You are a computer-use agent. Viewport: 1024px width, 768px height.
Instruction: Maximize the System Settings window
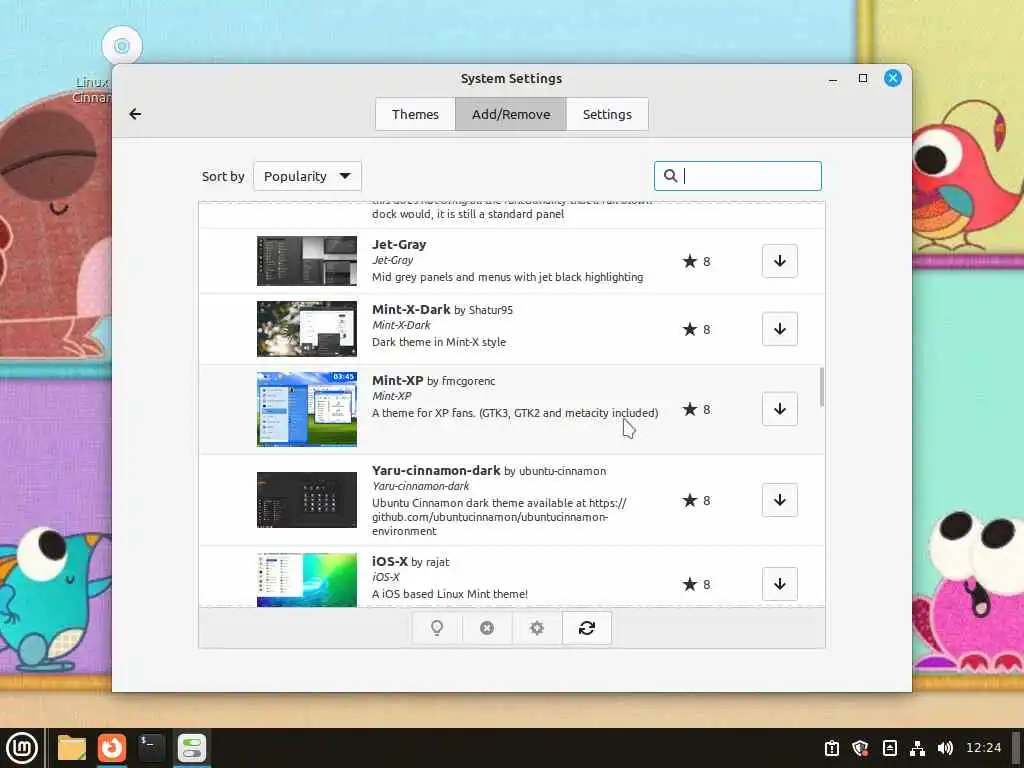click(x=863, y=78)
